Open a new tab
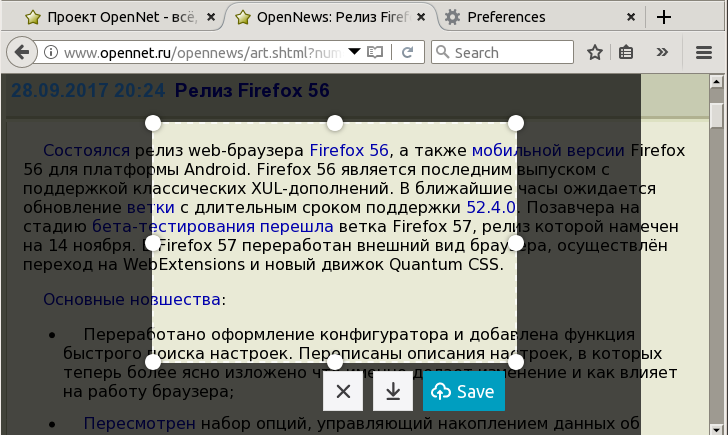 pos(664,17)
